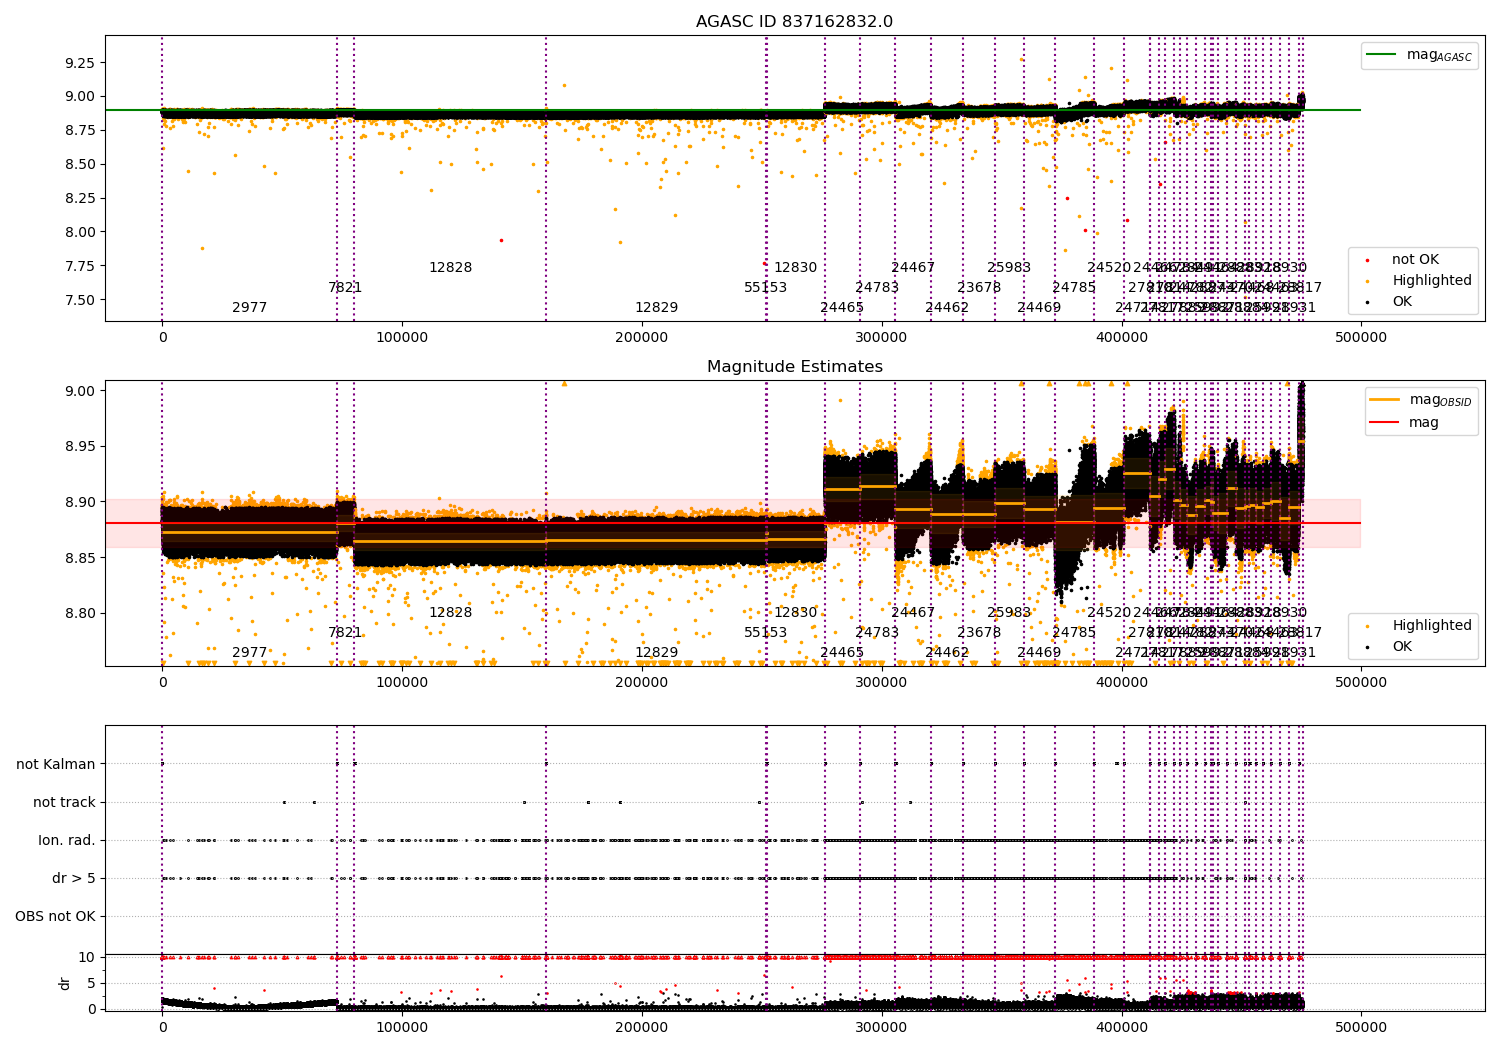The height and width of the screenshot is (1050, 1500).
Task: Click the 8.00 y-axis tick label
Action: (78, 233)
